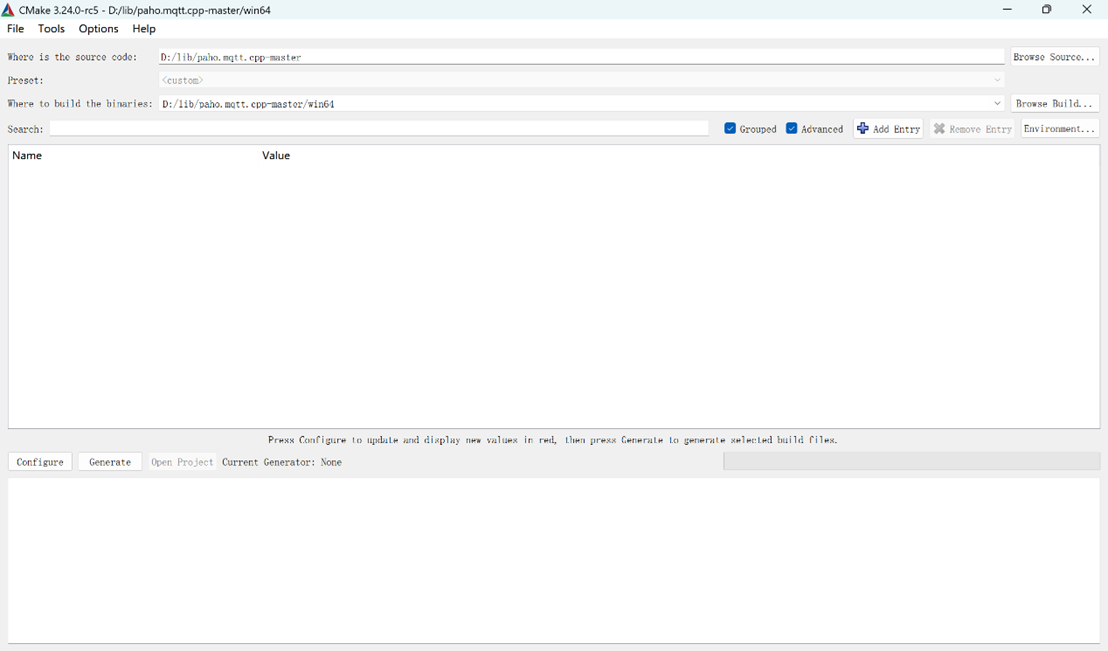
Task: Open the Tools menu
Action: tap(51, 28)
